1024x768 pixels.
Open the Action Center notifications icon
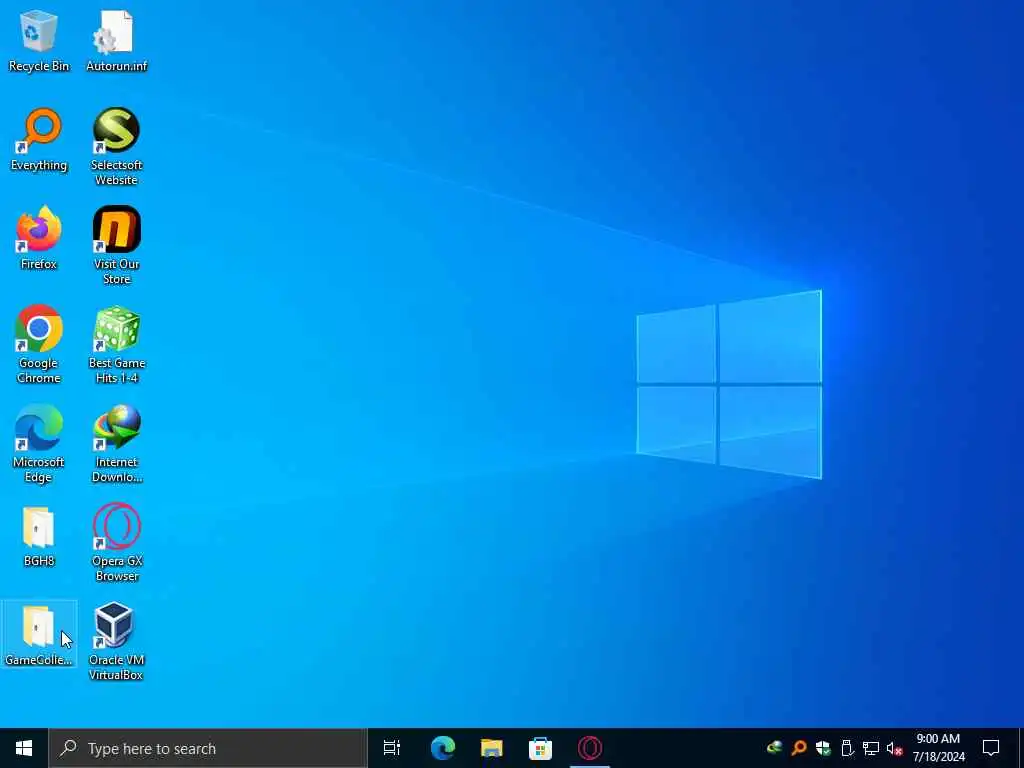[991, 748]
